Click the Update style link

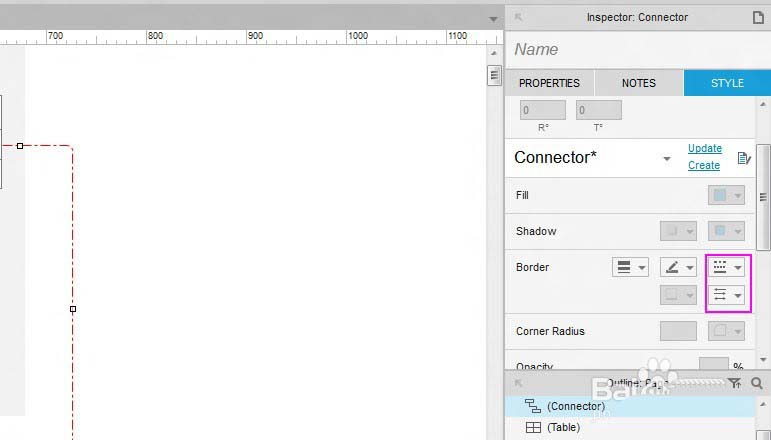[x=705, y=148]
